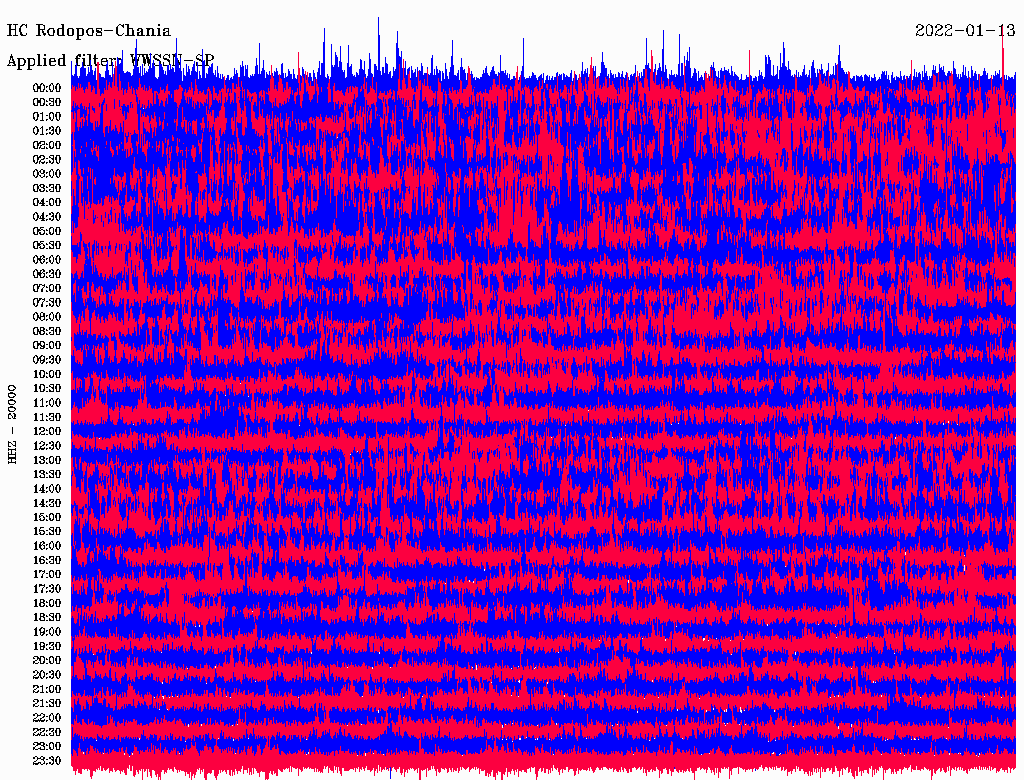Select the 10:30 time label
Screen dimensions: 1024x780
pyautogui.click(x=47, y=389)
